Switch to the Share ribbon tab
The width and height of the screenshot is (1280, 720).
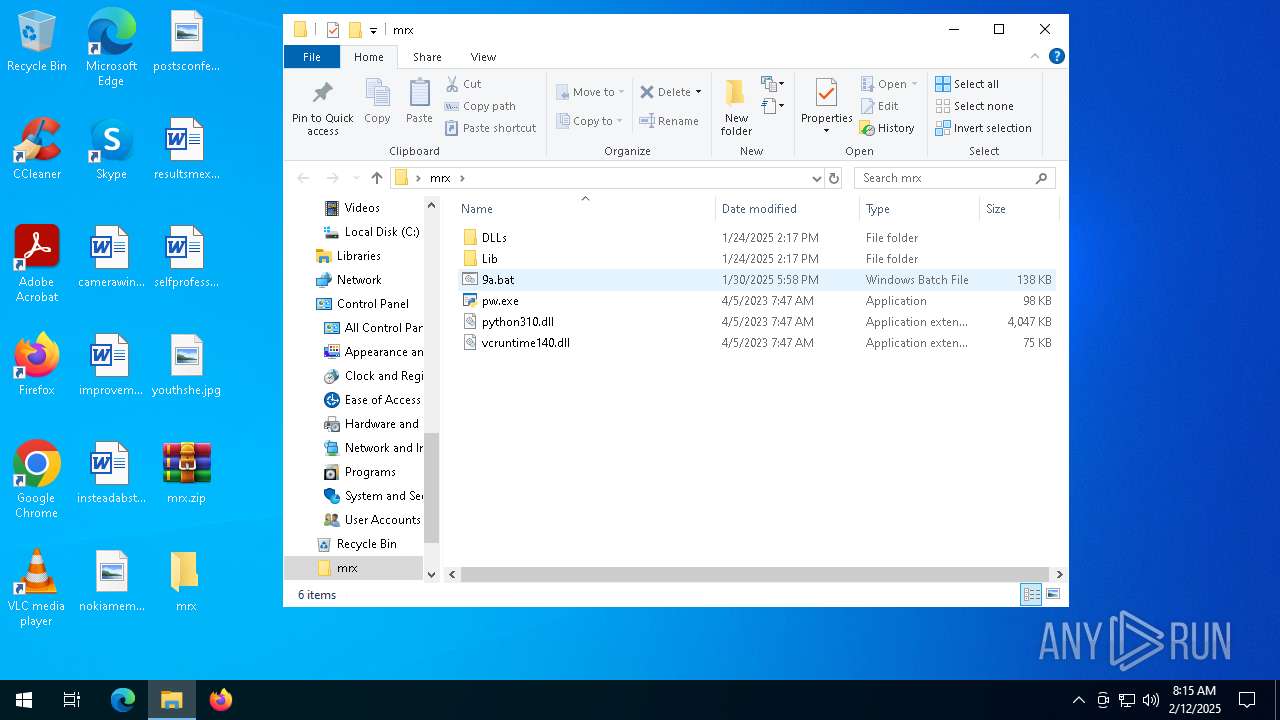(x=427, y=57)
